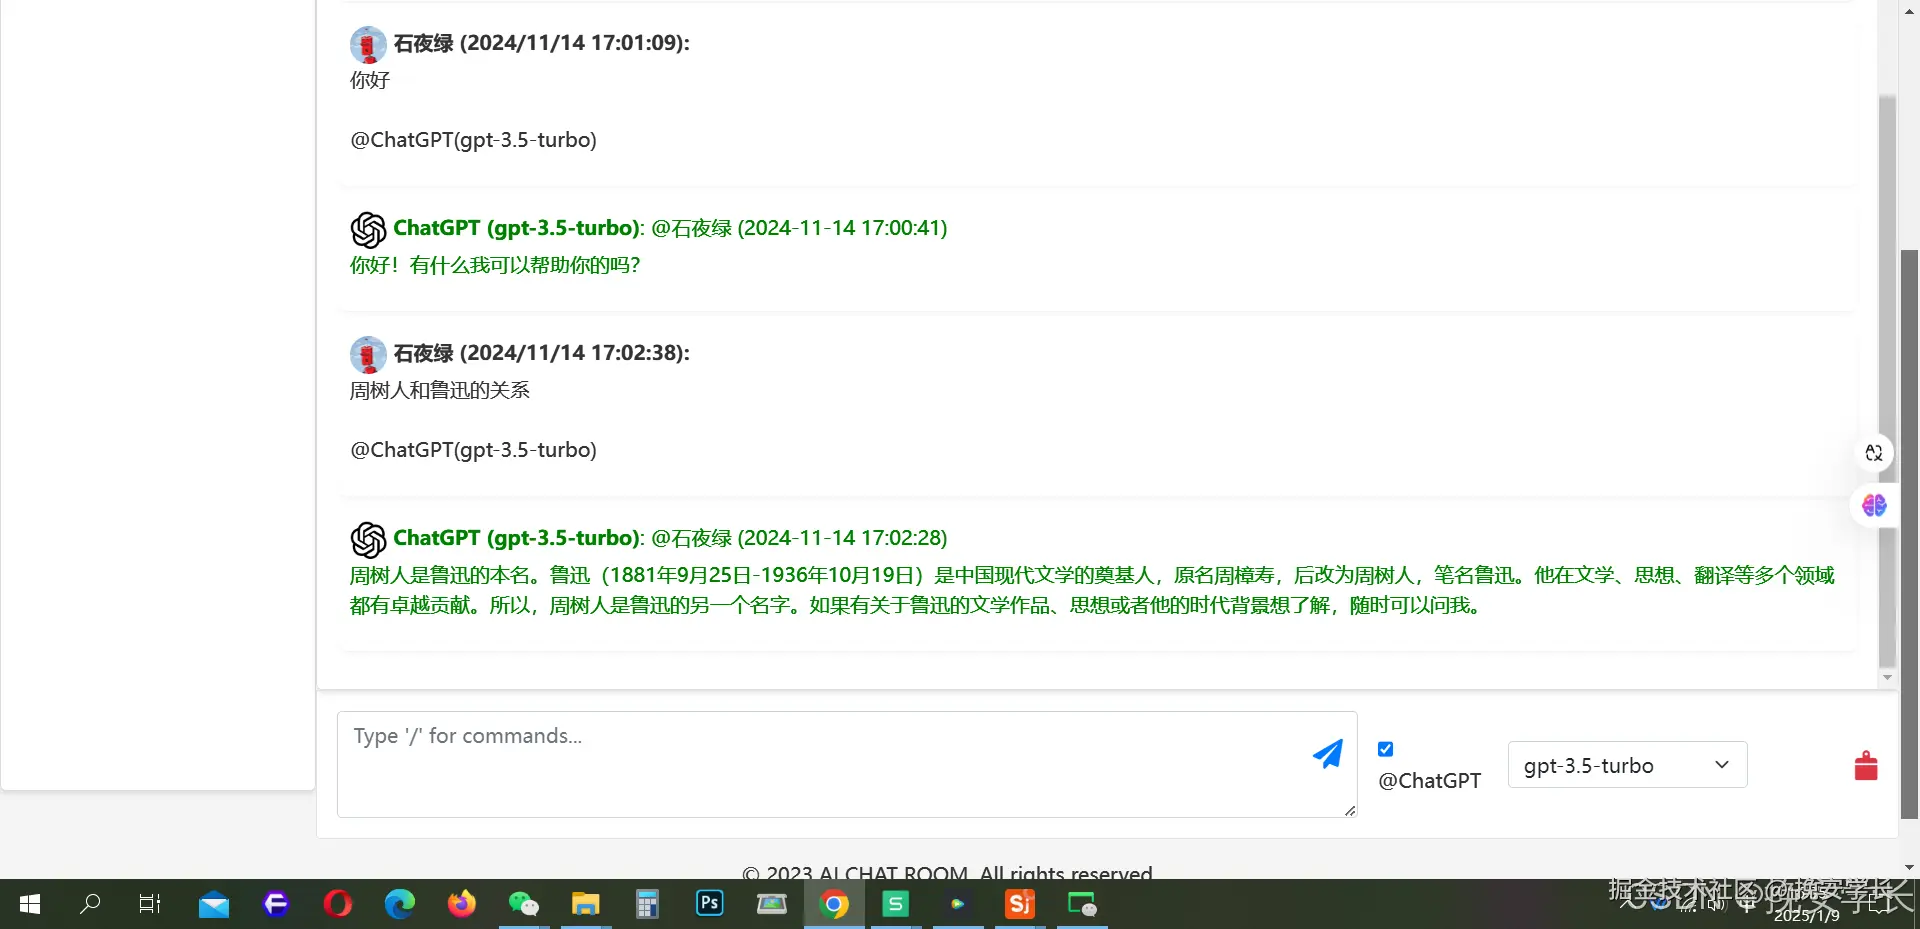Open orange Sj app in taskbar
Screen dimensions: 1920x929
tap(1020, 905)
